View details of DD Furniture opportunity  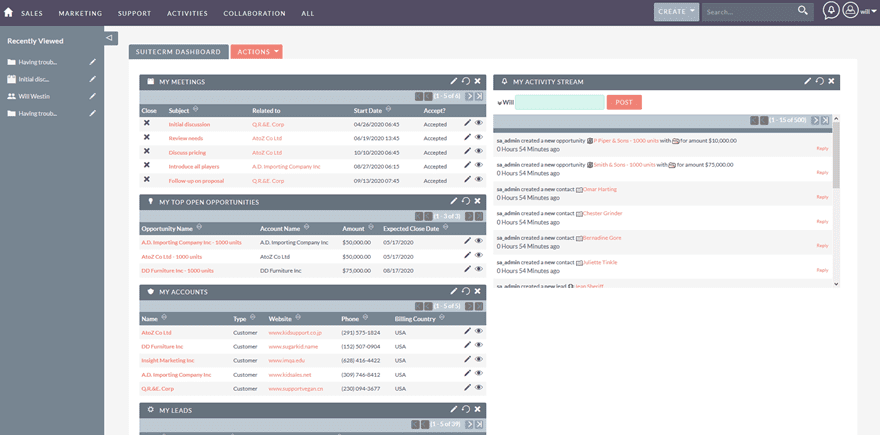coord(479,270)
